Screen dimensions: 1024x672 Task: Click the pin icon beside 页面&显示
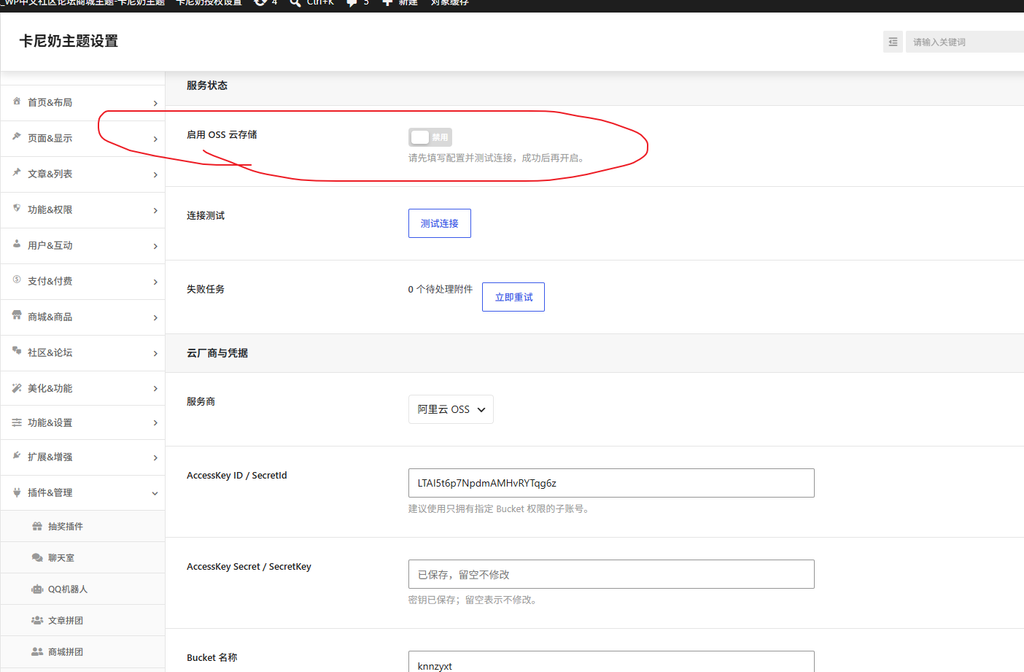[x=17, y=136]
